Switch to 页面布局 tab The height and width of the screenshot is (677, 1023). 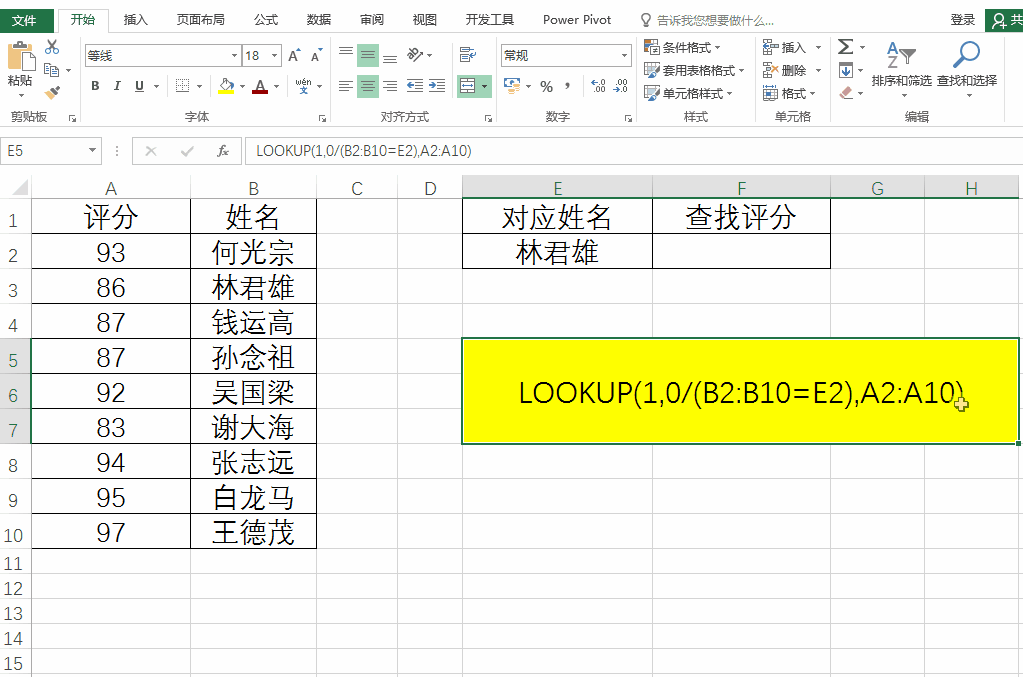(201, 20)
